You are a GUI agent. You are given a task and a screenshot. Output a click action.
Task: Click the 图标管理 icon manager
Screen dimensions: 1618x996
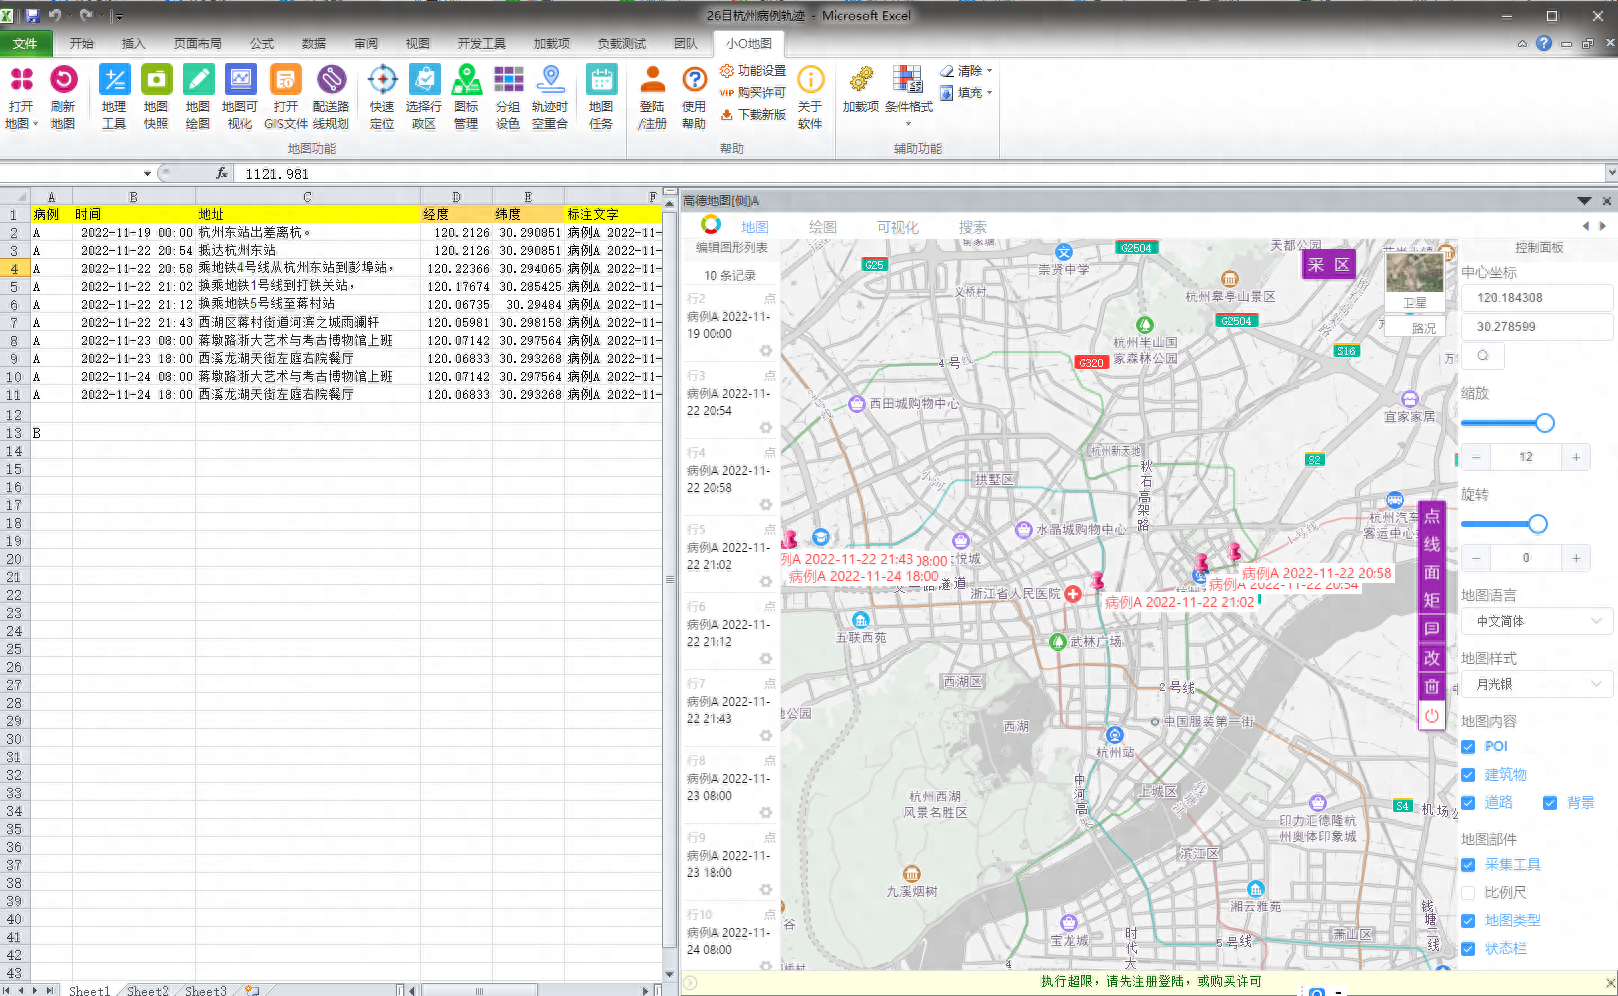tap(466, 80)
